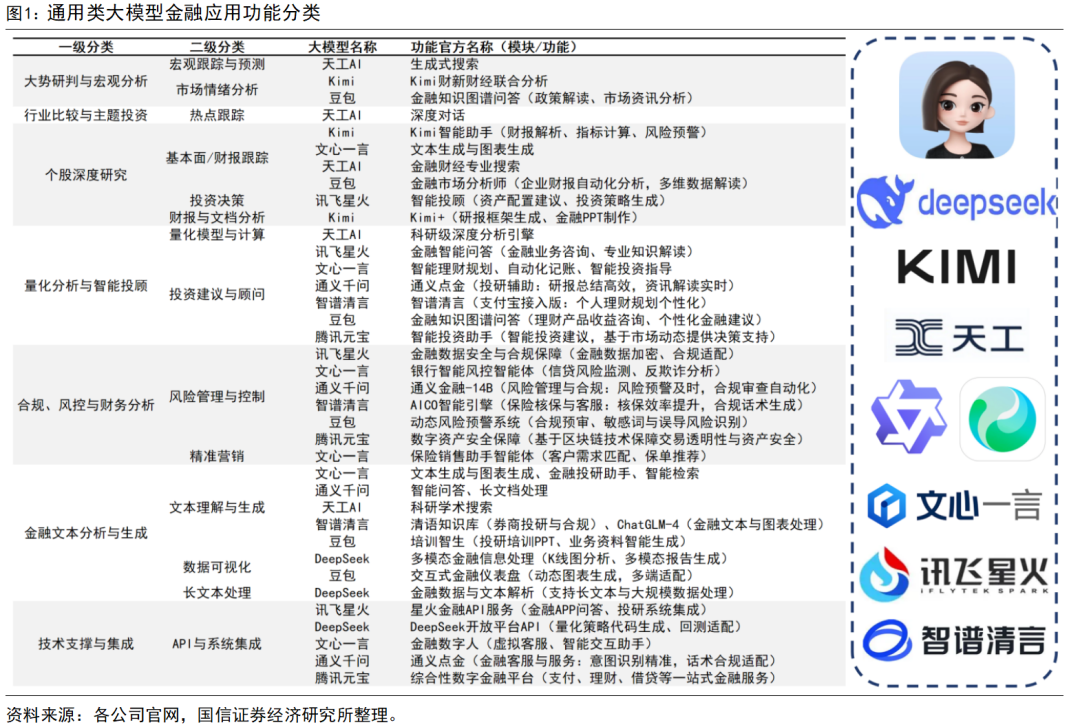
Task: Click the API与系统集成 subcategory
Action: (x=217, y=644)
